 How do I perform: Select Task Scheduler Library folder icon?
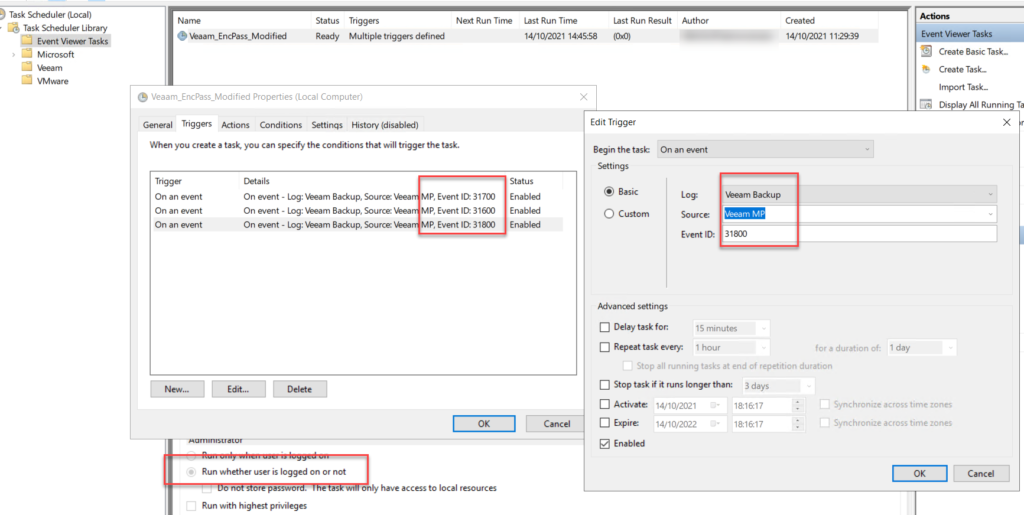pyautogui.click(x=13, y=28)
